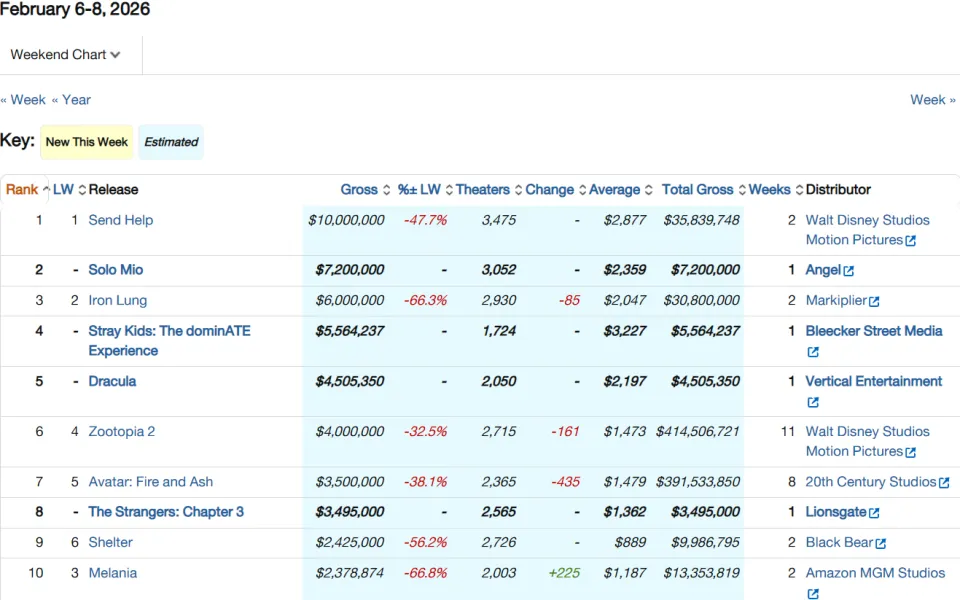
Task: Open external link icon beside 20th Century Studios
Action: click(944, 483)
